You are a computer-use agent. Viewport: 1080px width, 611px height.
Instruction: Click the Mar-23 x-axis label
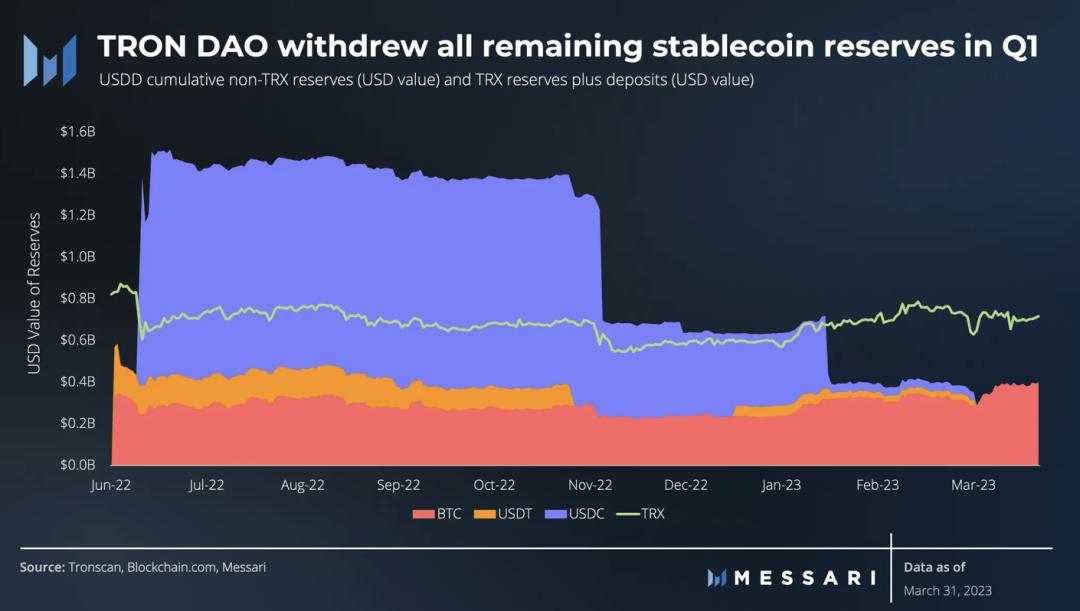(x=974, y=485)
